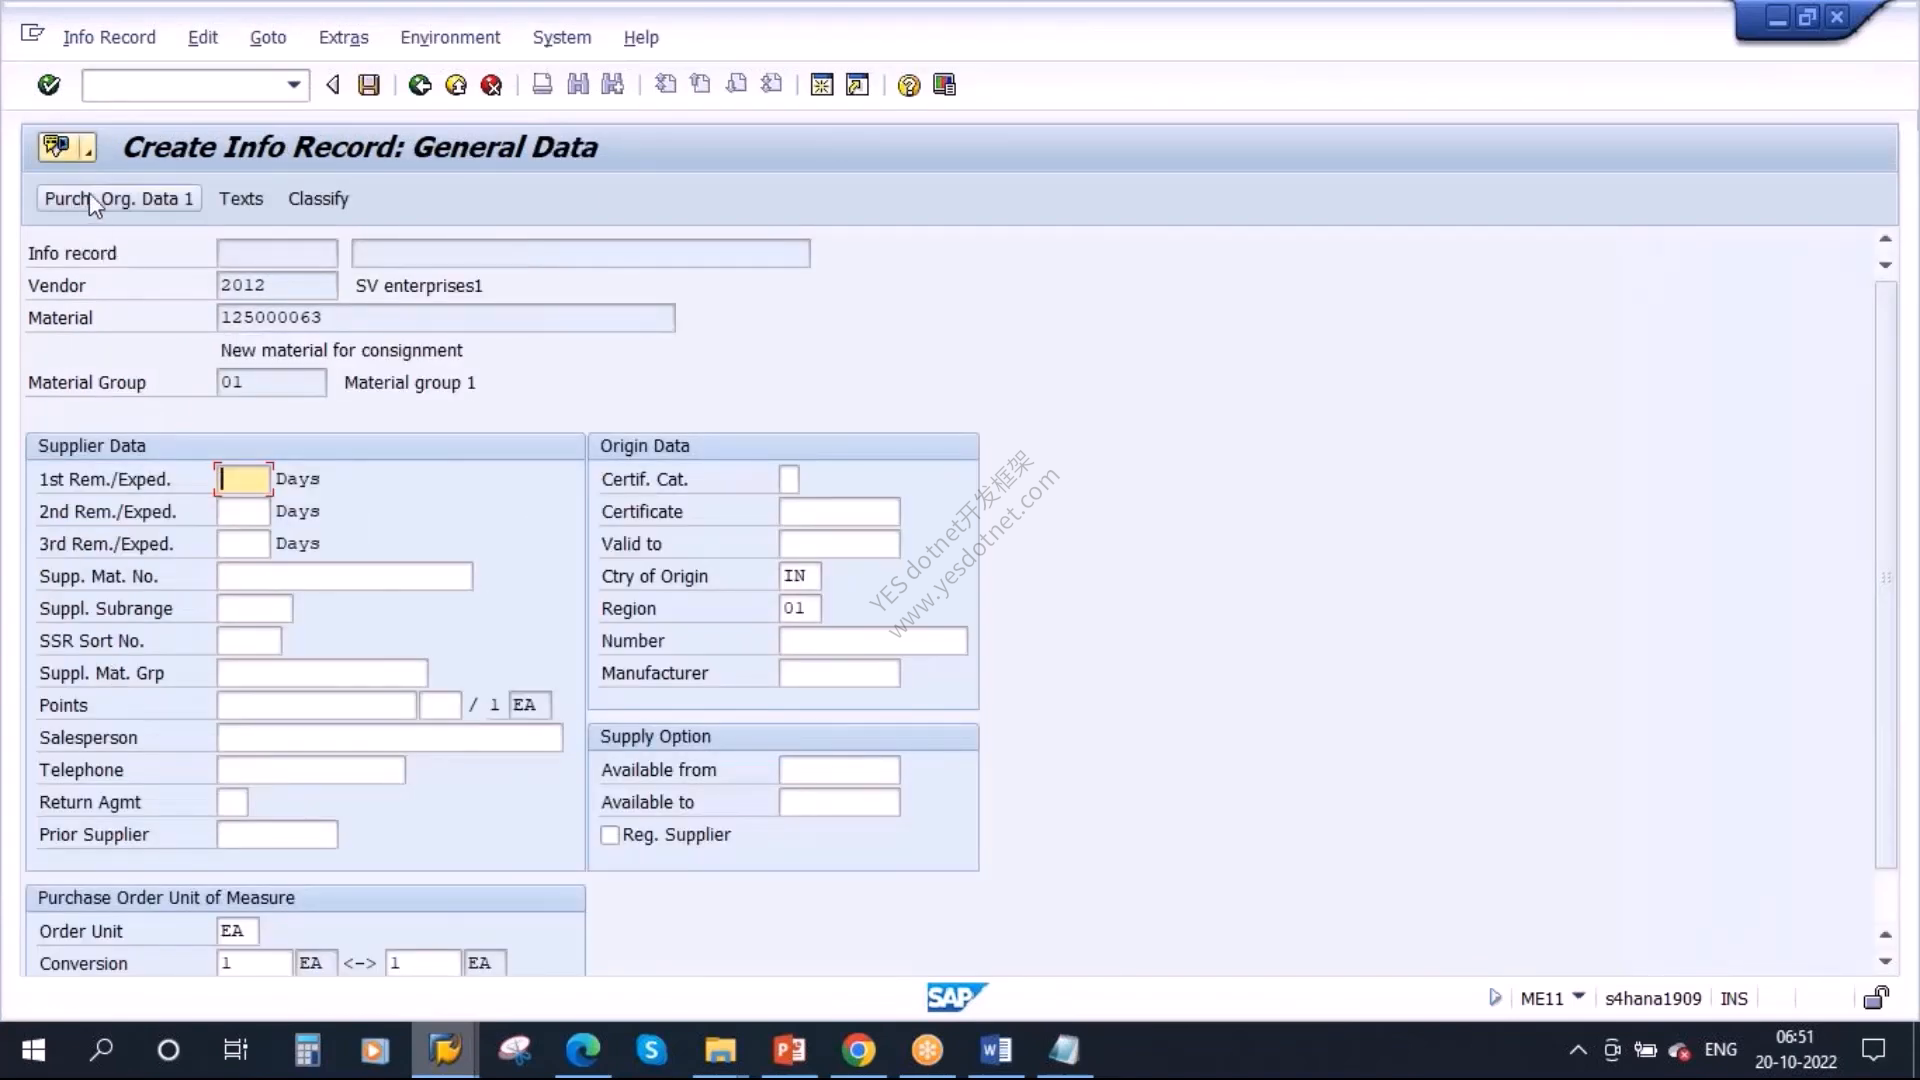Viewport: 1920px width, 1080px height.
Task: Click the green Enter checkmark icon
Action: tap(48, 85)
